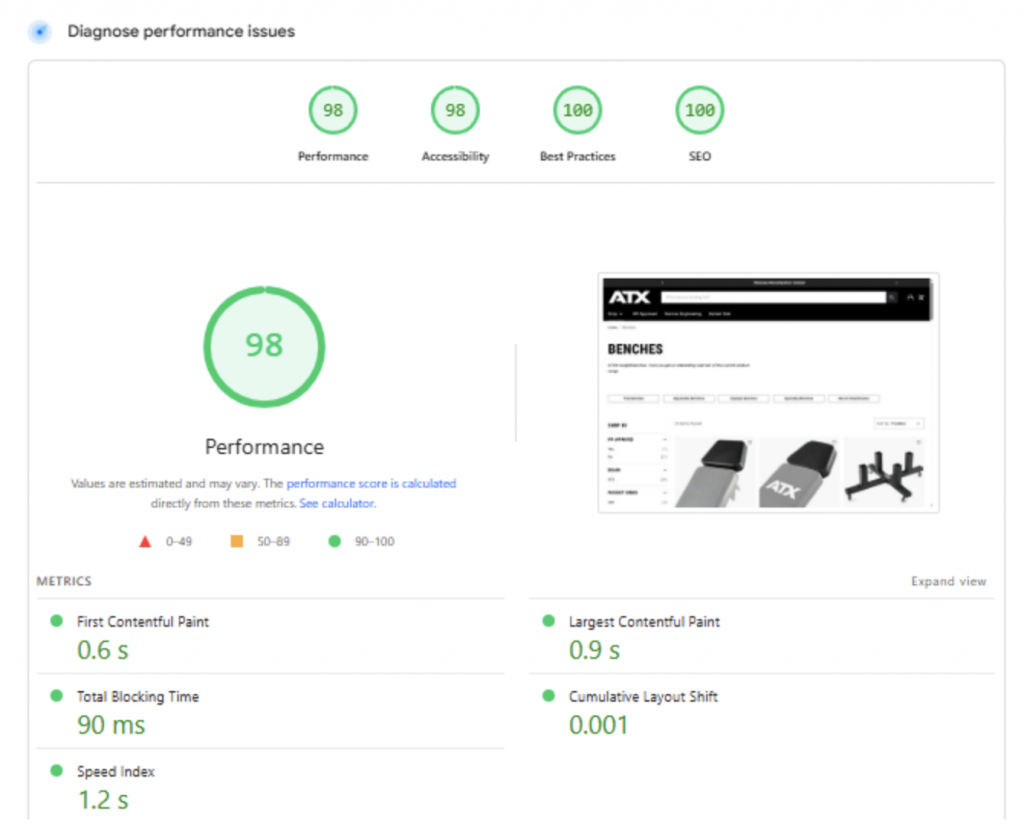Click the orange square 50–89 legend icon
Image resolution: width=1024 pixels, height=824 pixels.
pos(237,541)
